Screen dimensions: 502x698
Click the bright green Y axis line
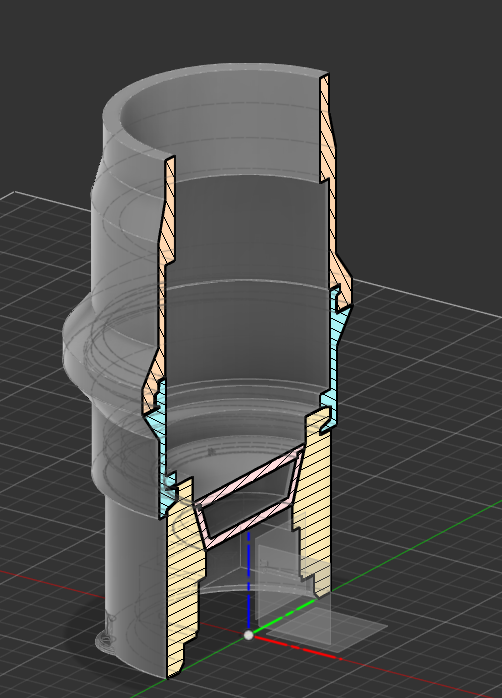(285, 616)
